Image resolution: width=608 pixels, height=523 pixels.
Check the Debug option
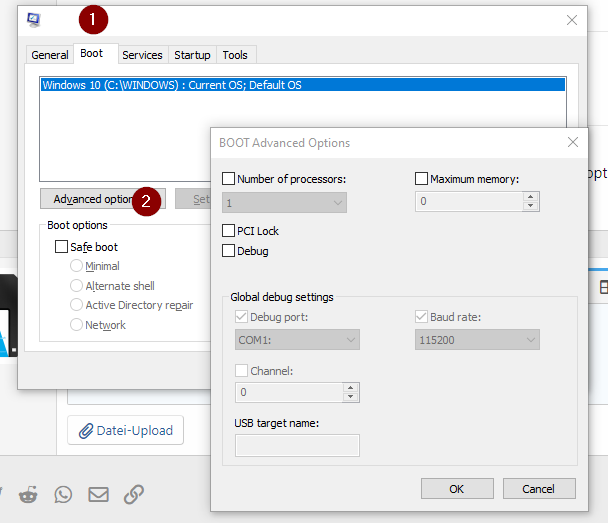(x=228, y=250)
